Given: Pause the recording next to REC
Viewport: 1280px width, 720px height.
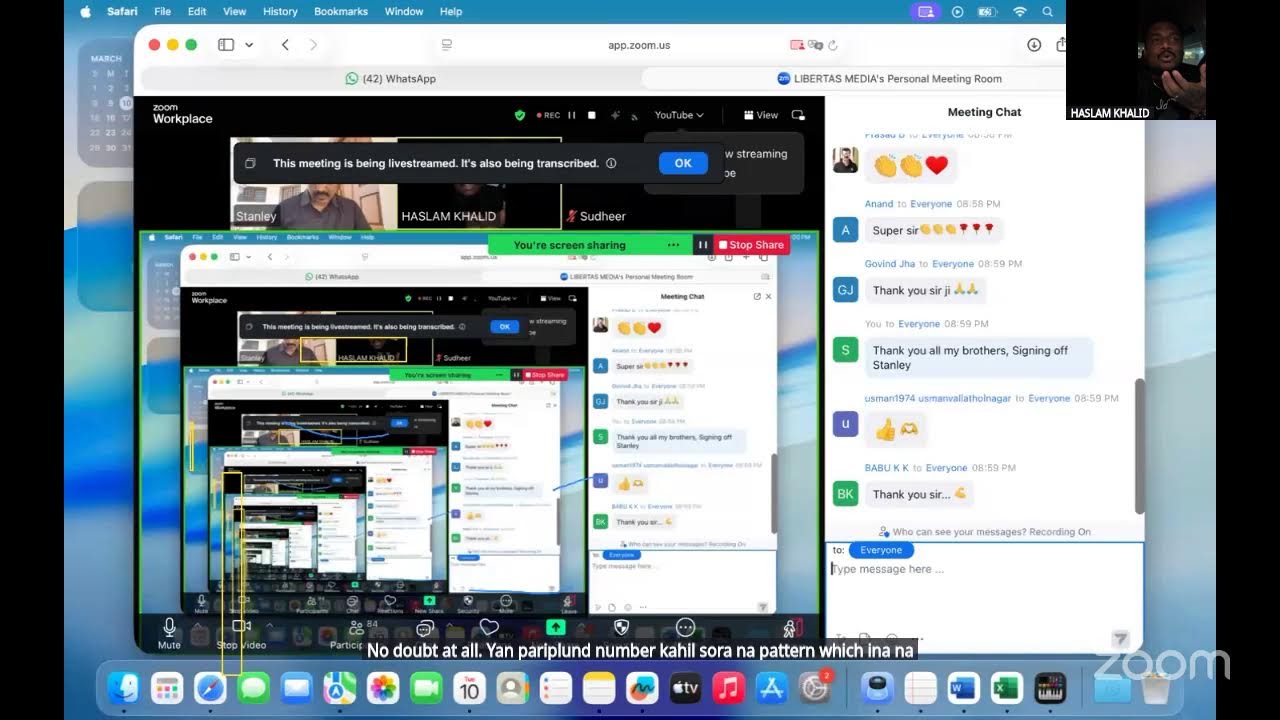Looking at the screenshot, I should (572, 115).
